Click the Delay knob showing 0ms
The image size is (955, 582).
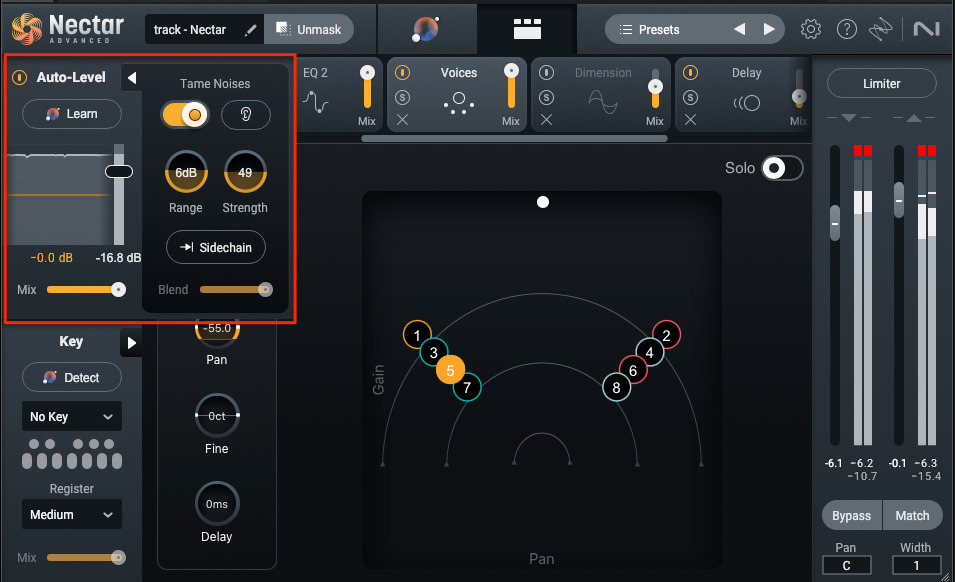tap(217, 504)
